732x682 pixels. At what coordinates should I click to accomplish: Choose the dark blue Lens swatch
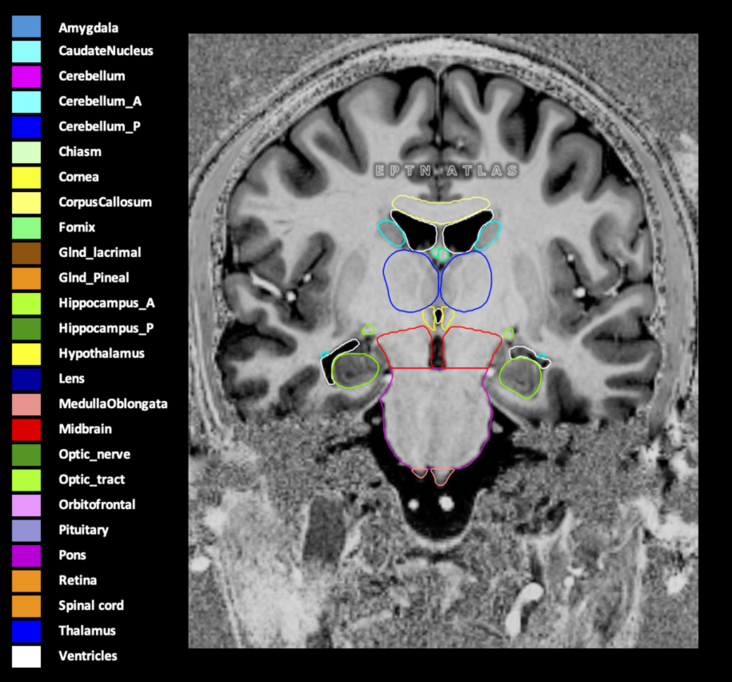coord(26,379)
